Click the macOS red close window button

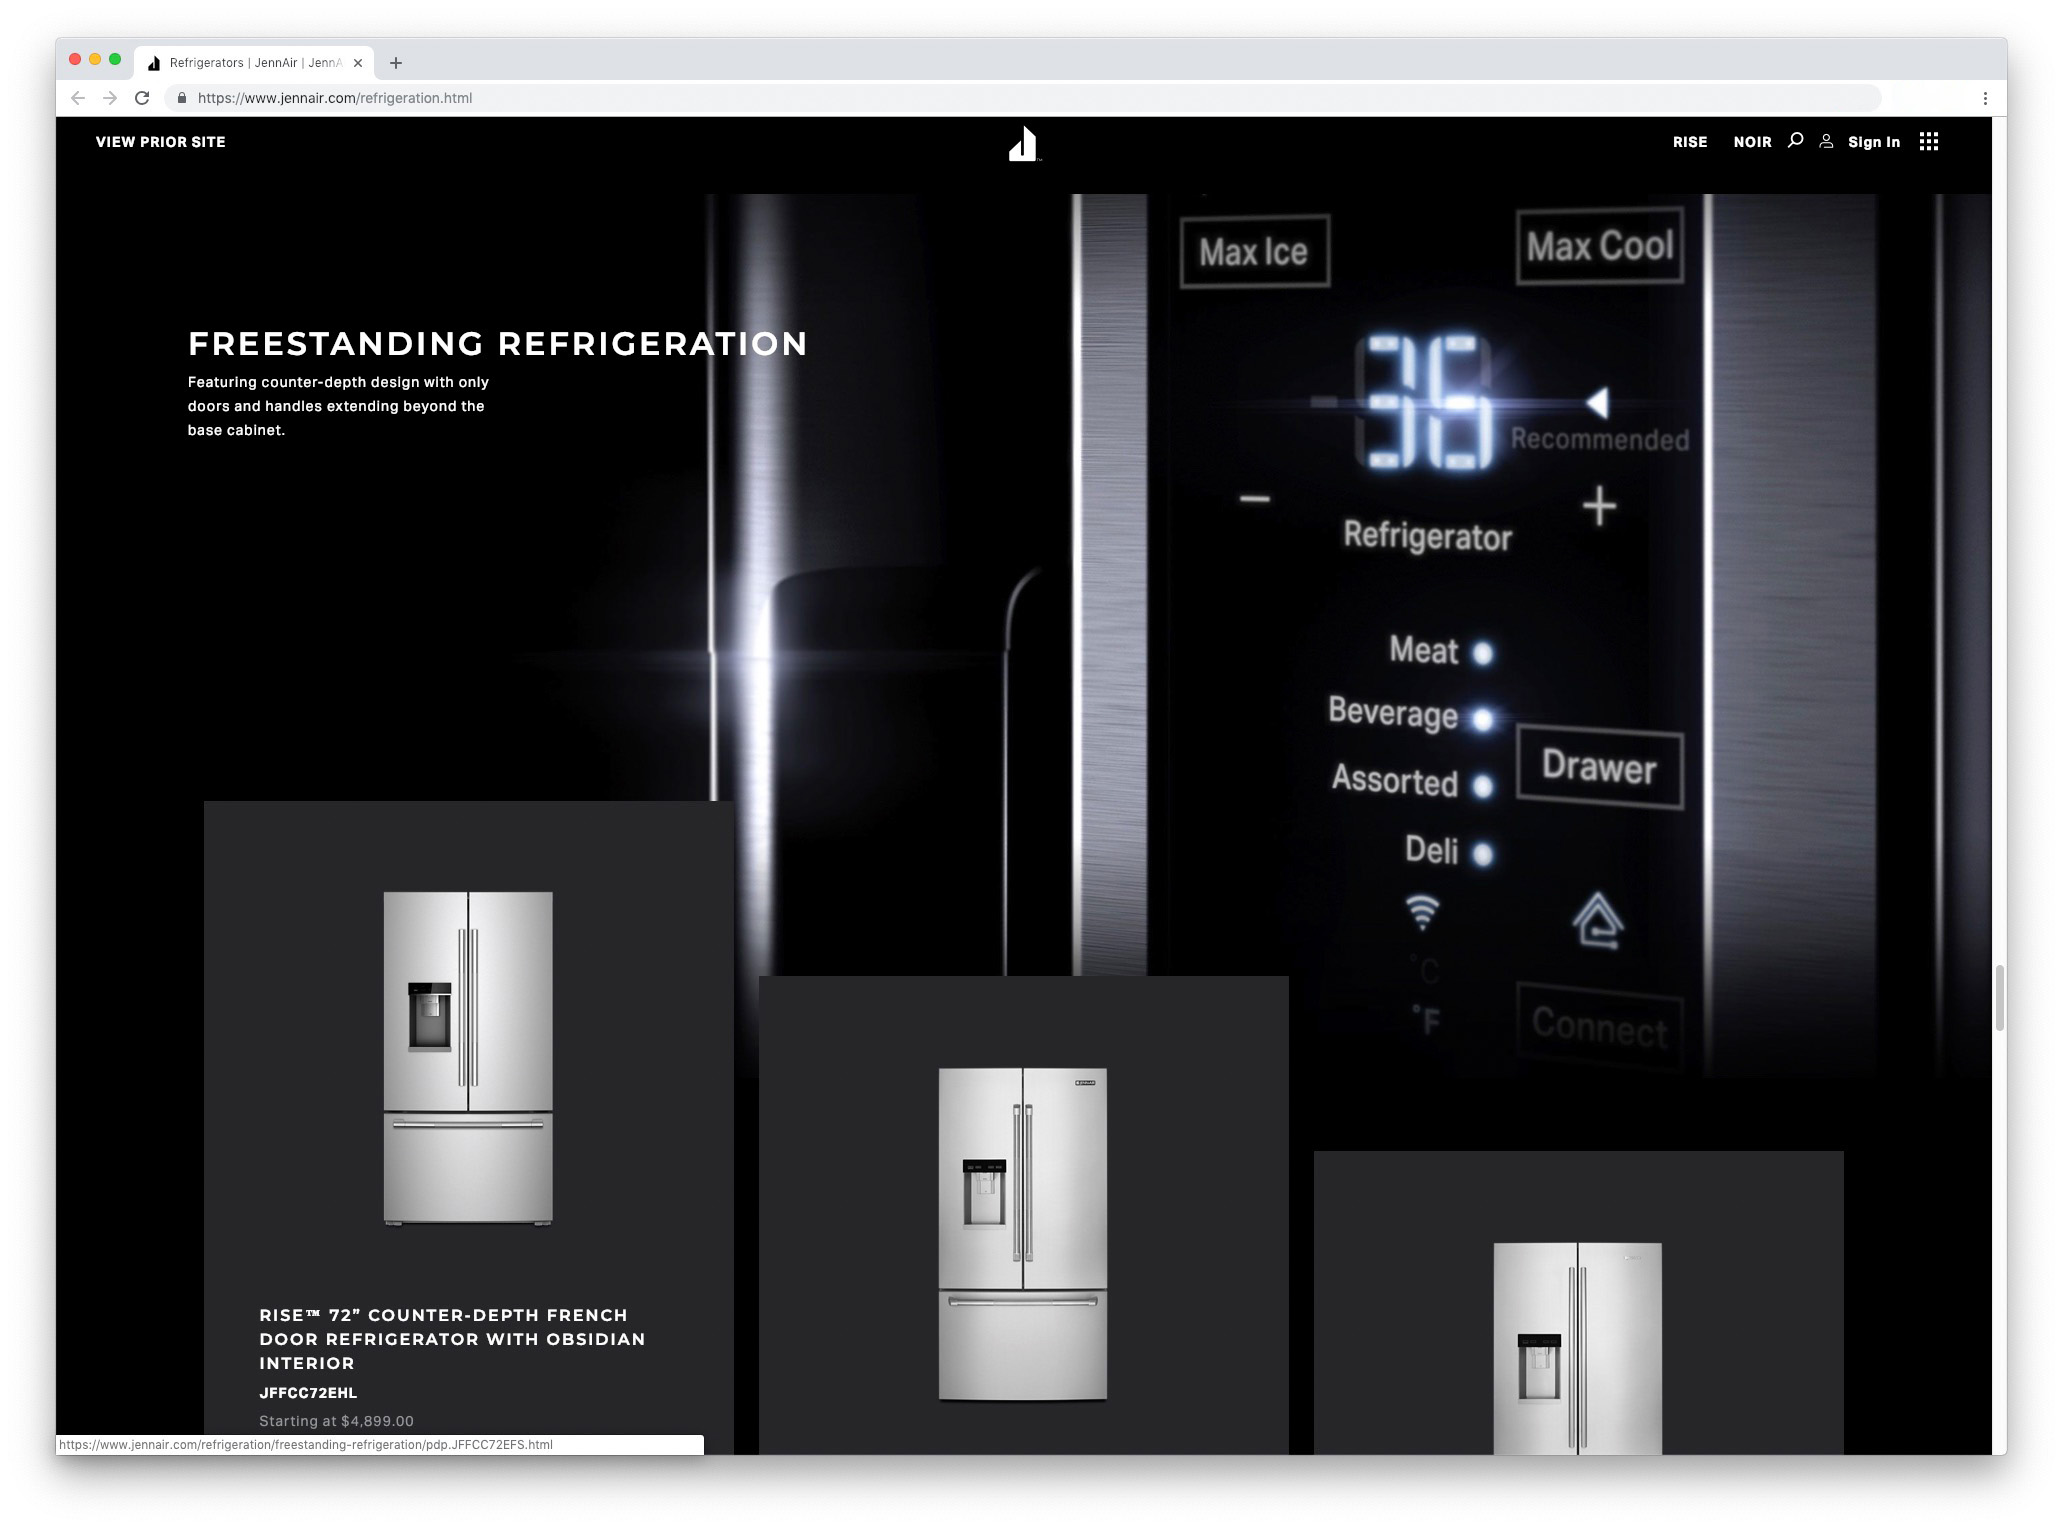tap(75, 59)
